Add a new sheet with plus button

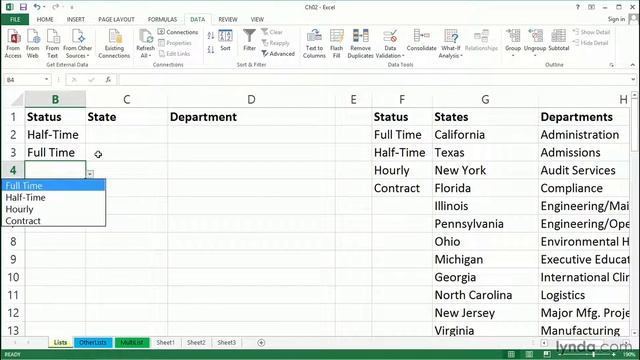pos(261,342)
